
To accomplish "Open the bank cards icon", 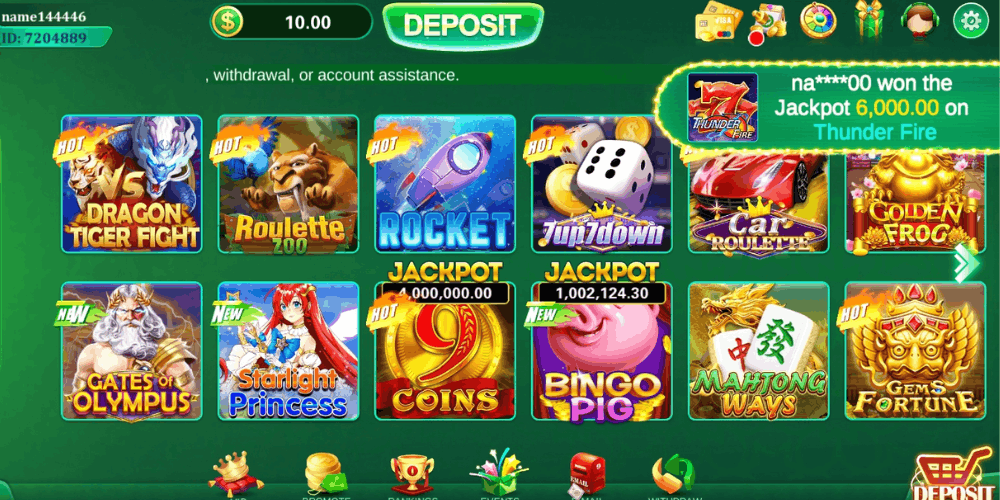I will pyautogui.click(x=717, y=22).
